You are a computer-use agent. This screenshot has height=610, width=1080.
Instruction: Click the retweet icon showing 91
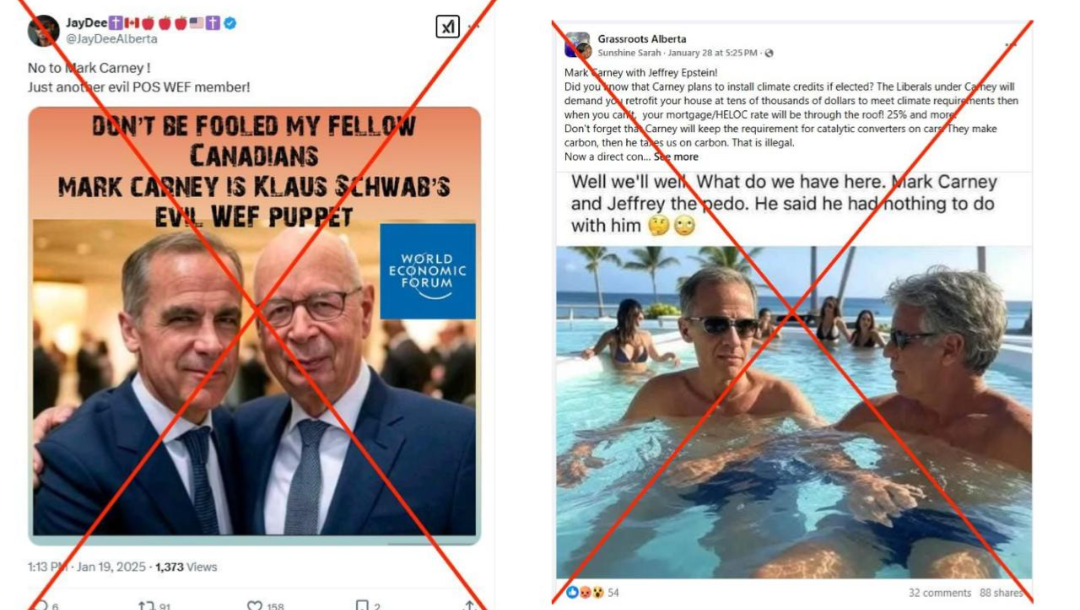pos(146,605)
